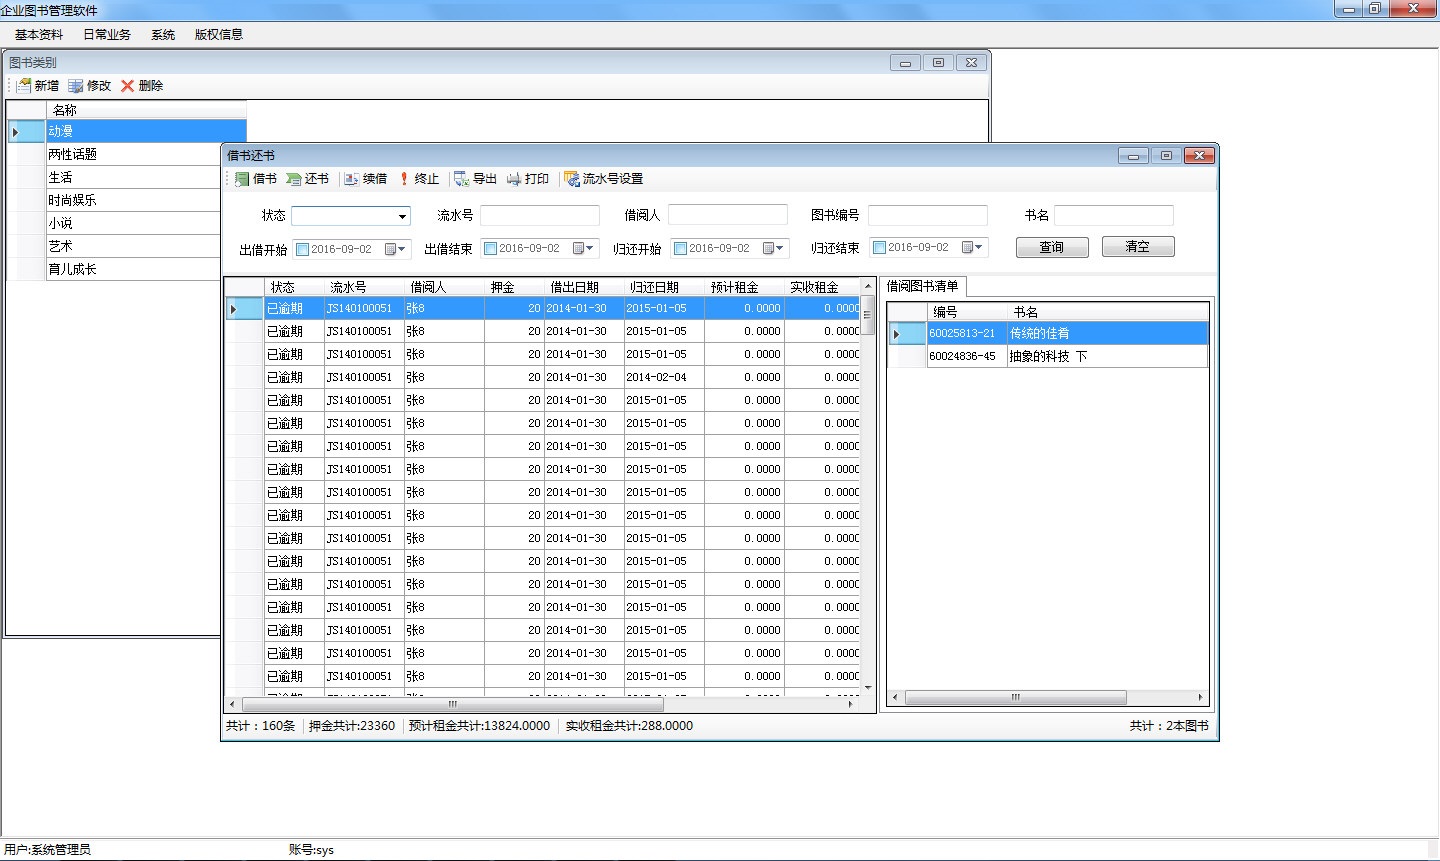Click the 新增 (add) category icon
This screenshot has height=861, width=1440.
tap(24, 86)
